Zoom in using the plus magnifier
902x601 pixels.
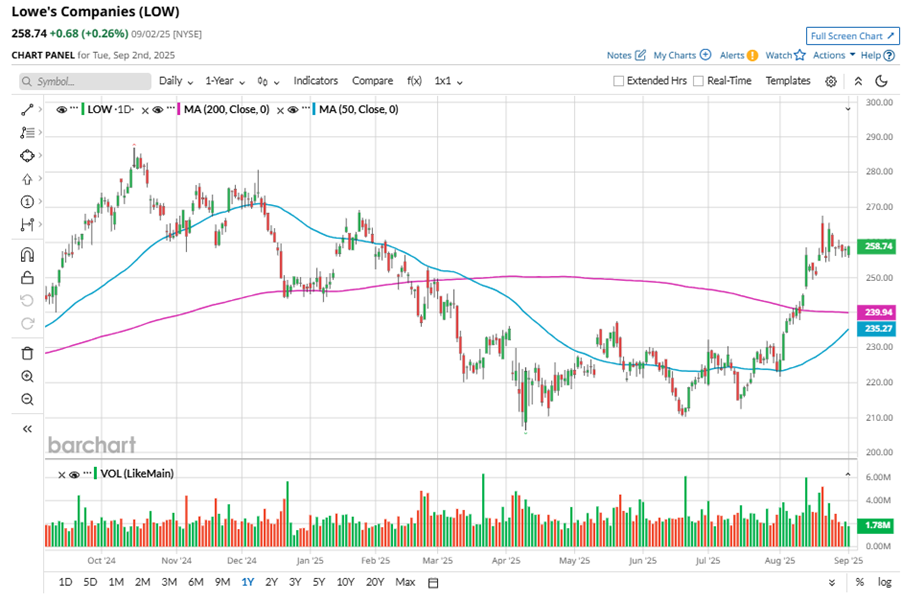(27, 376)
